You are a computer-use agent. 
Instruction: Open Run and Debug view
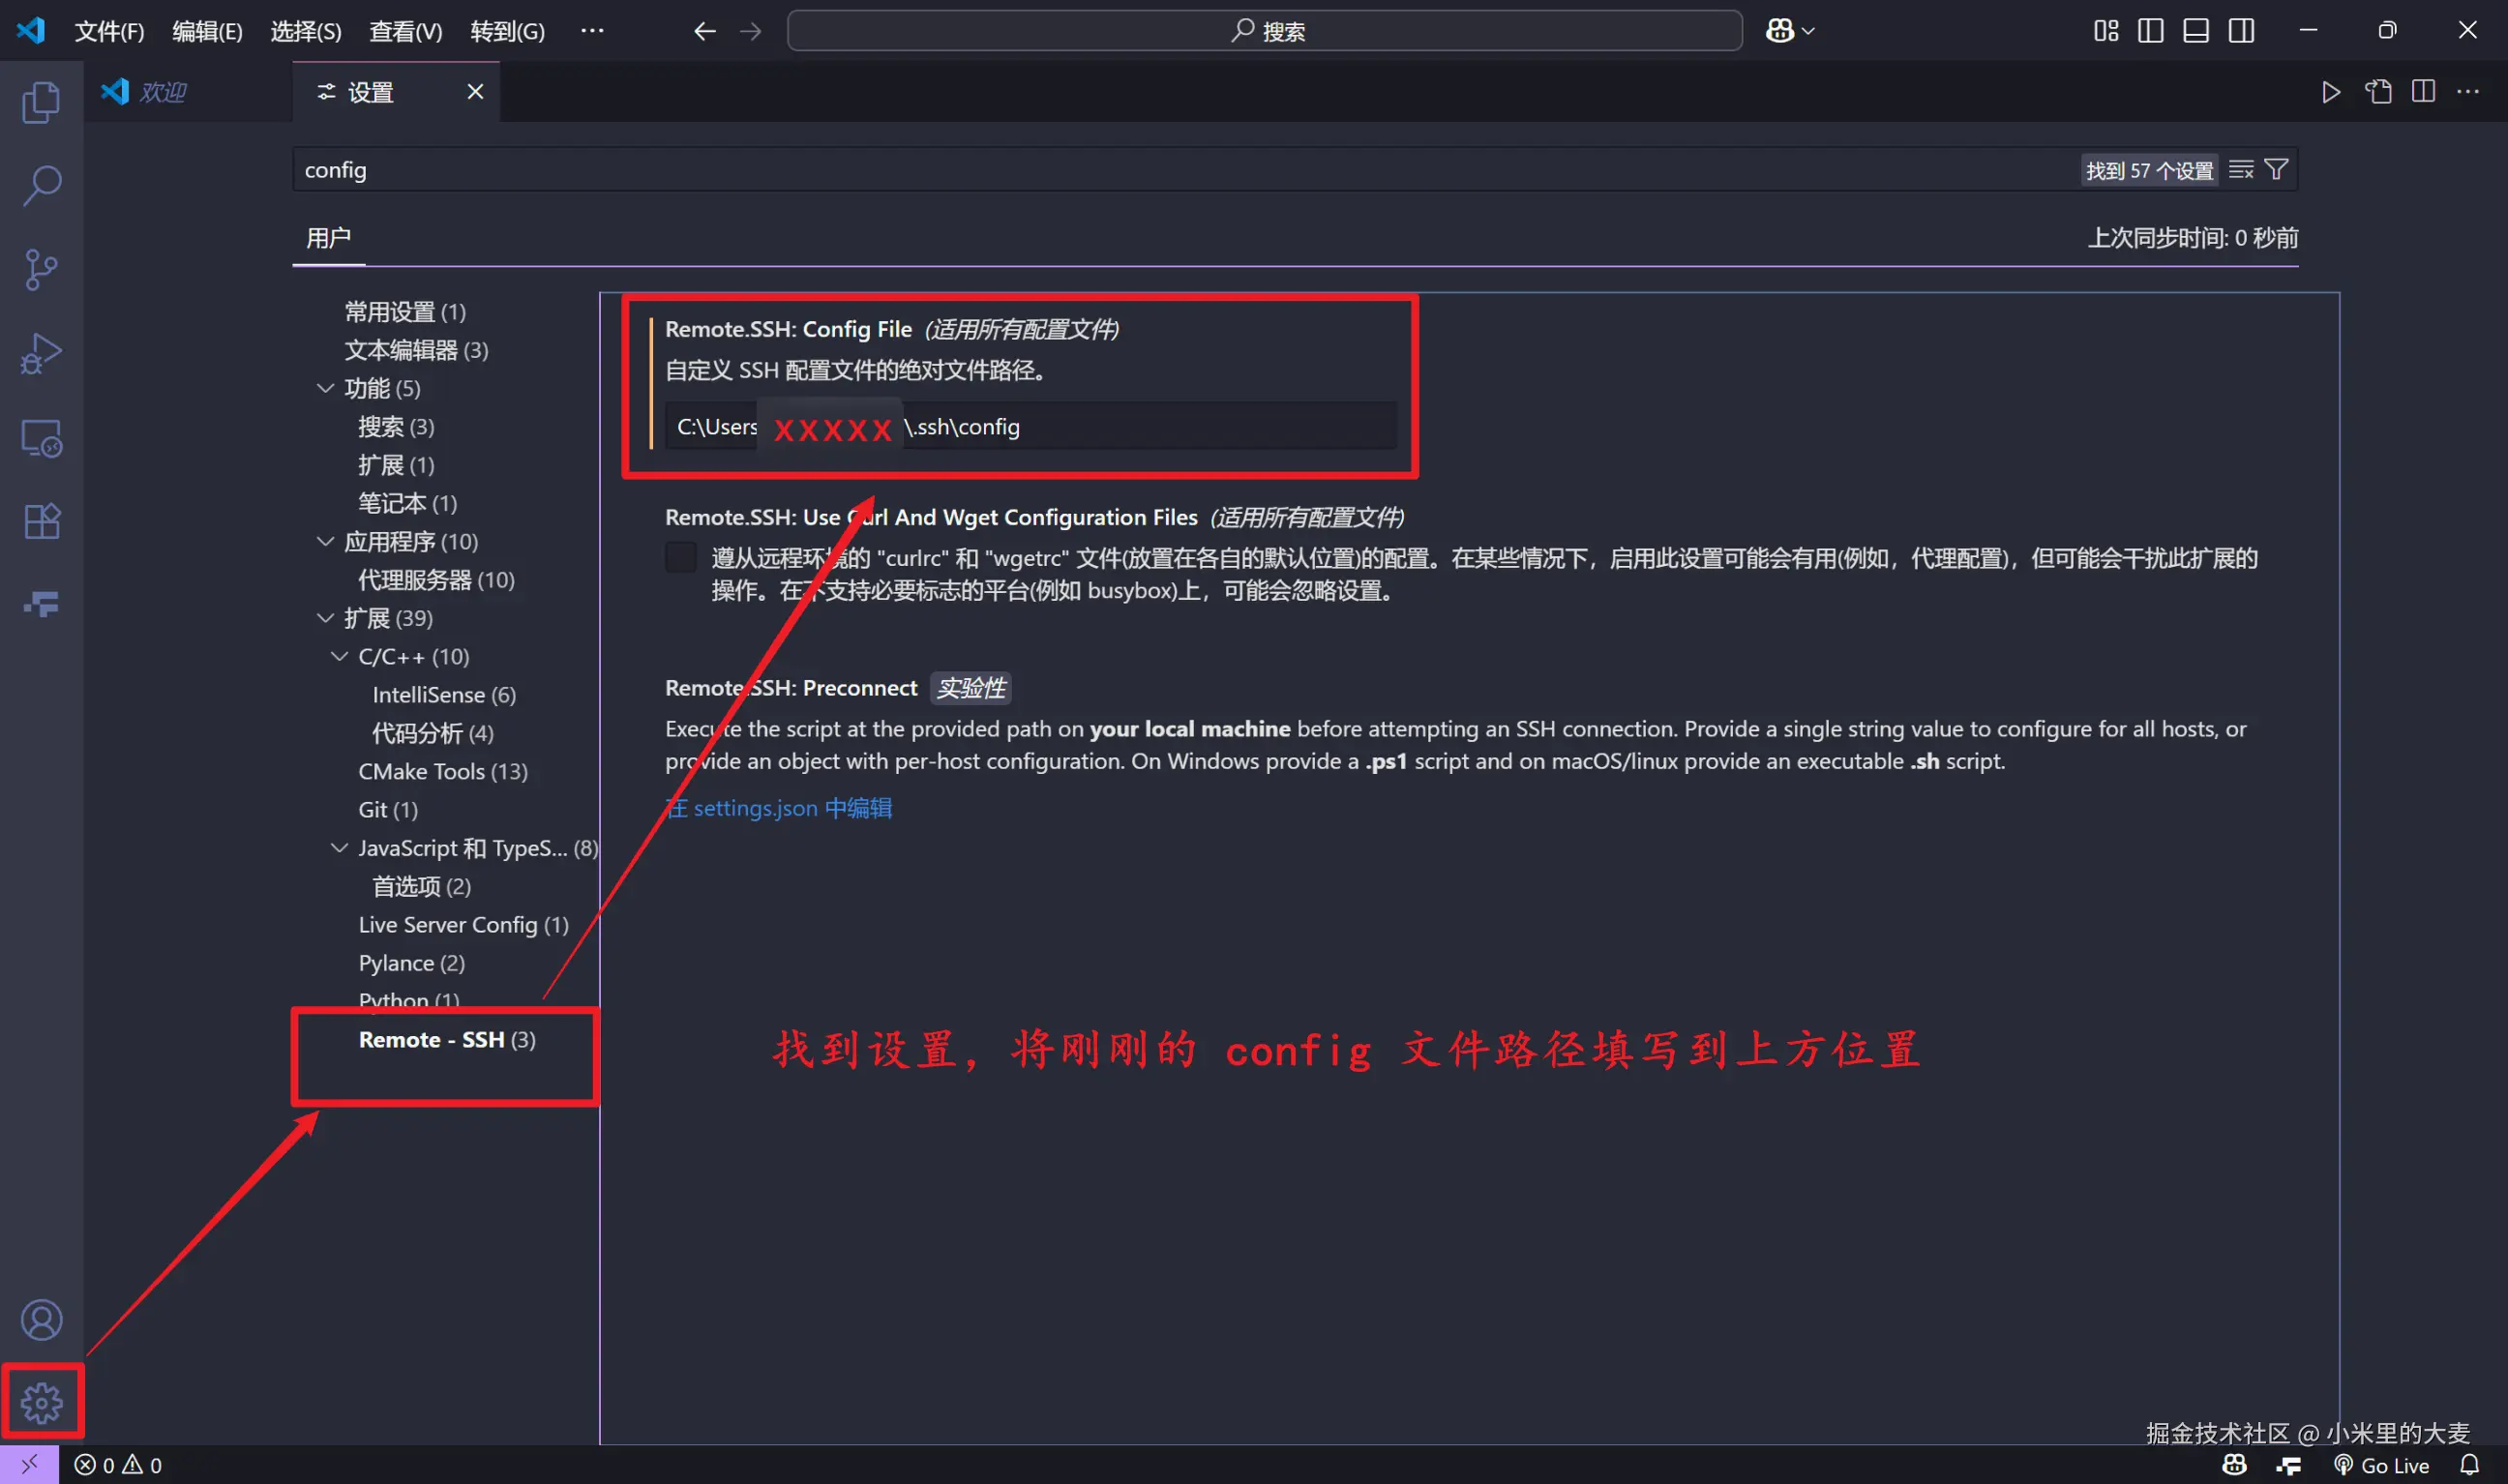pos(41,353)
